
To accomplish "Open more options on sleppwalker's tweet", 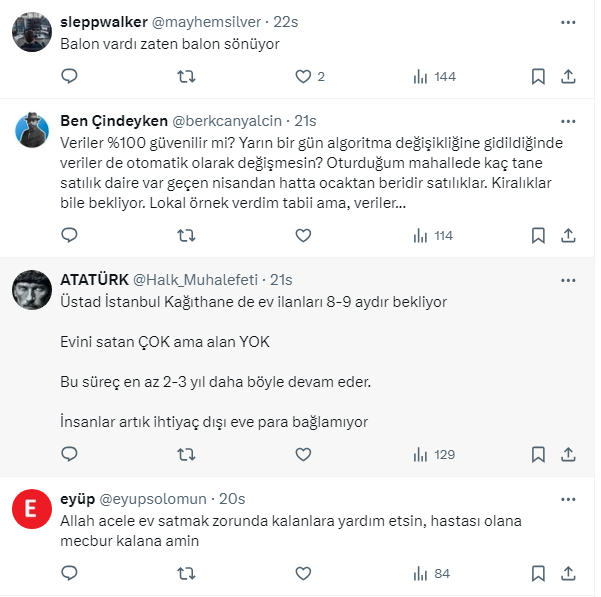I will 568,20.
